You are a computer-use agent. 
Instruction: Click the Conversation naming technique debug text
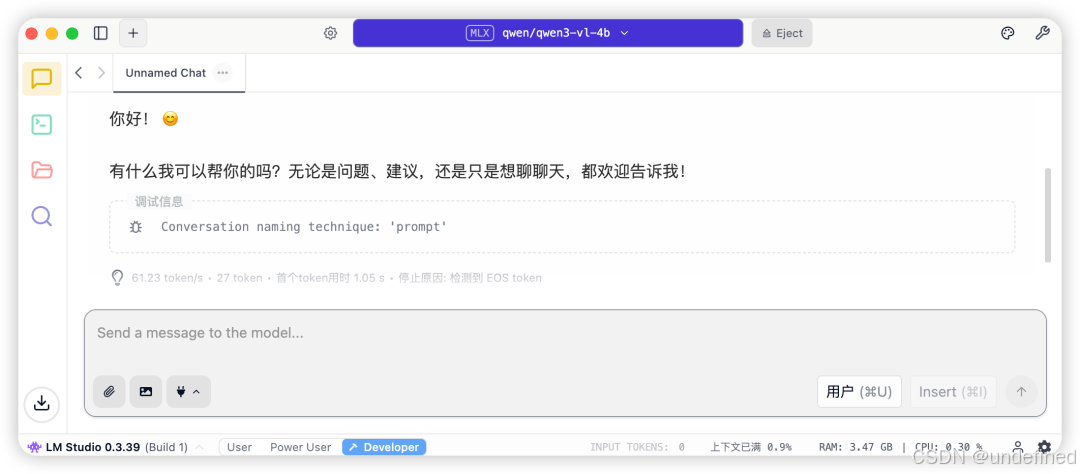[304, 227]
